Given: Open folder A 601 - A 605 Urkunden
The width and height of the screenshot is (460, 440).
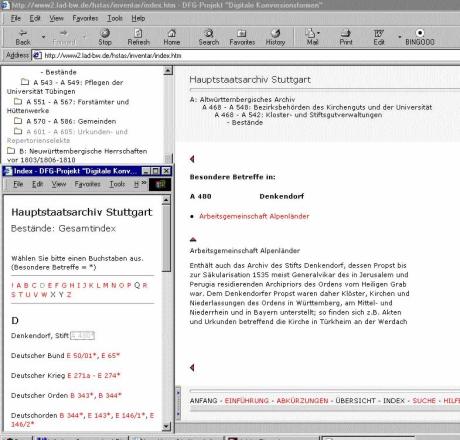Looking at the screenshot, I should click(18, 131).
